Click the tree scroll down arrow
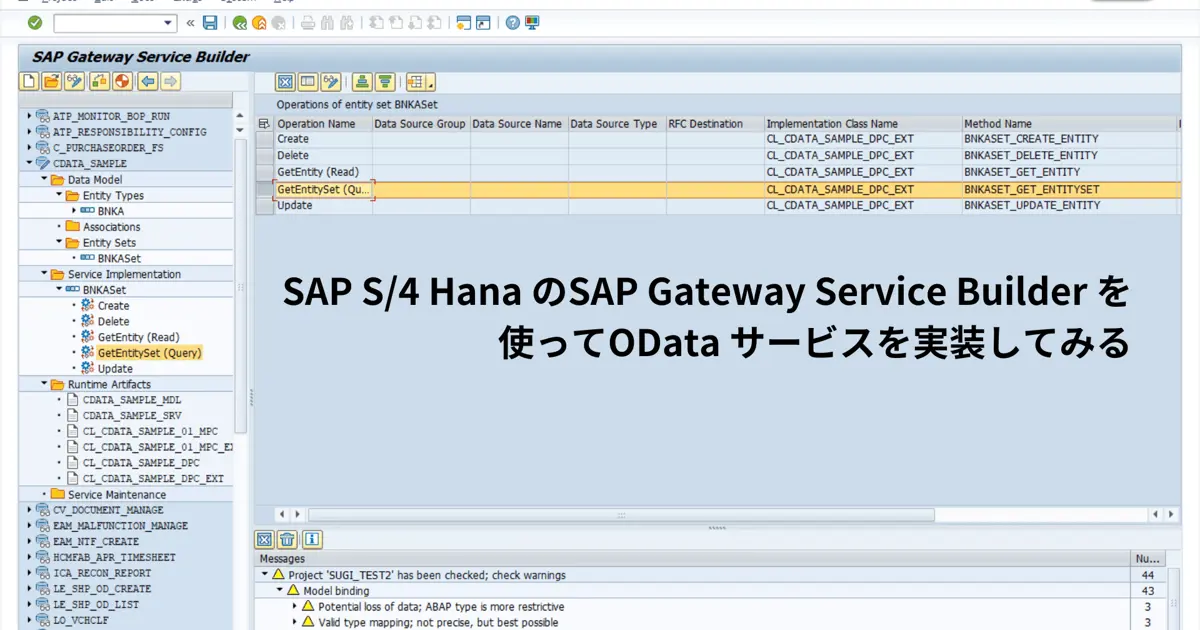Screen dimensions: 1200x630 click(239, 131)
